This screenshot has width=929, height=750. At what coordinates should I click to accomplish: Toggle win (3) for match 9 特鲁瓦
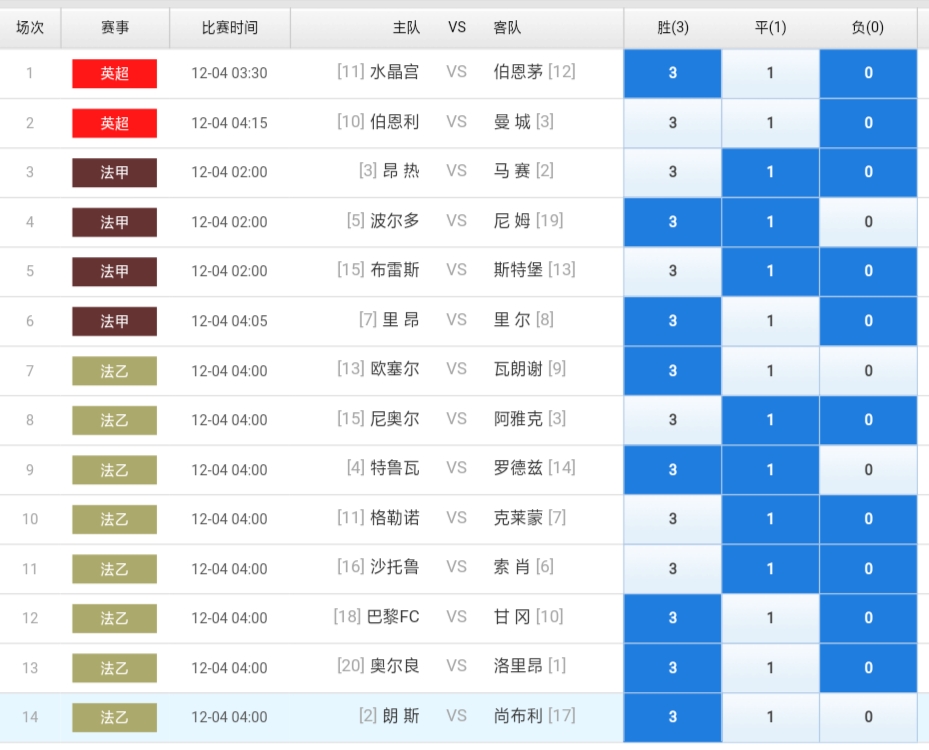pos(672,470)
